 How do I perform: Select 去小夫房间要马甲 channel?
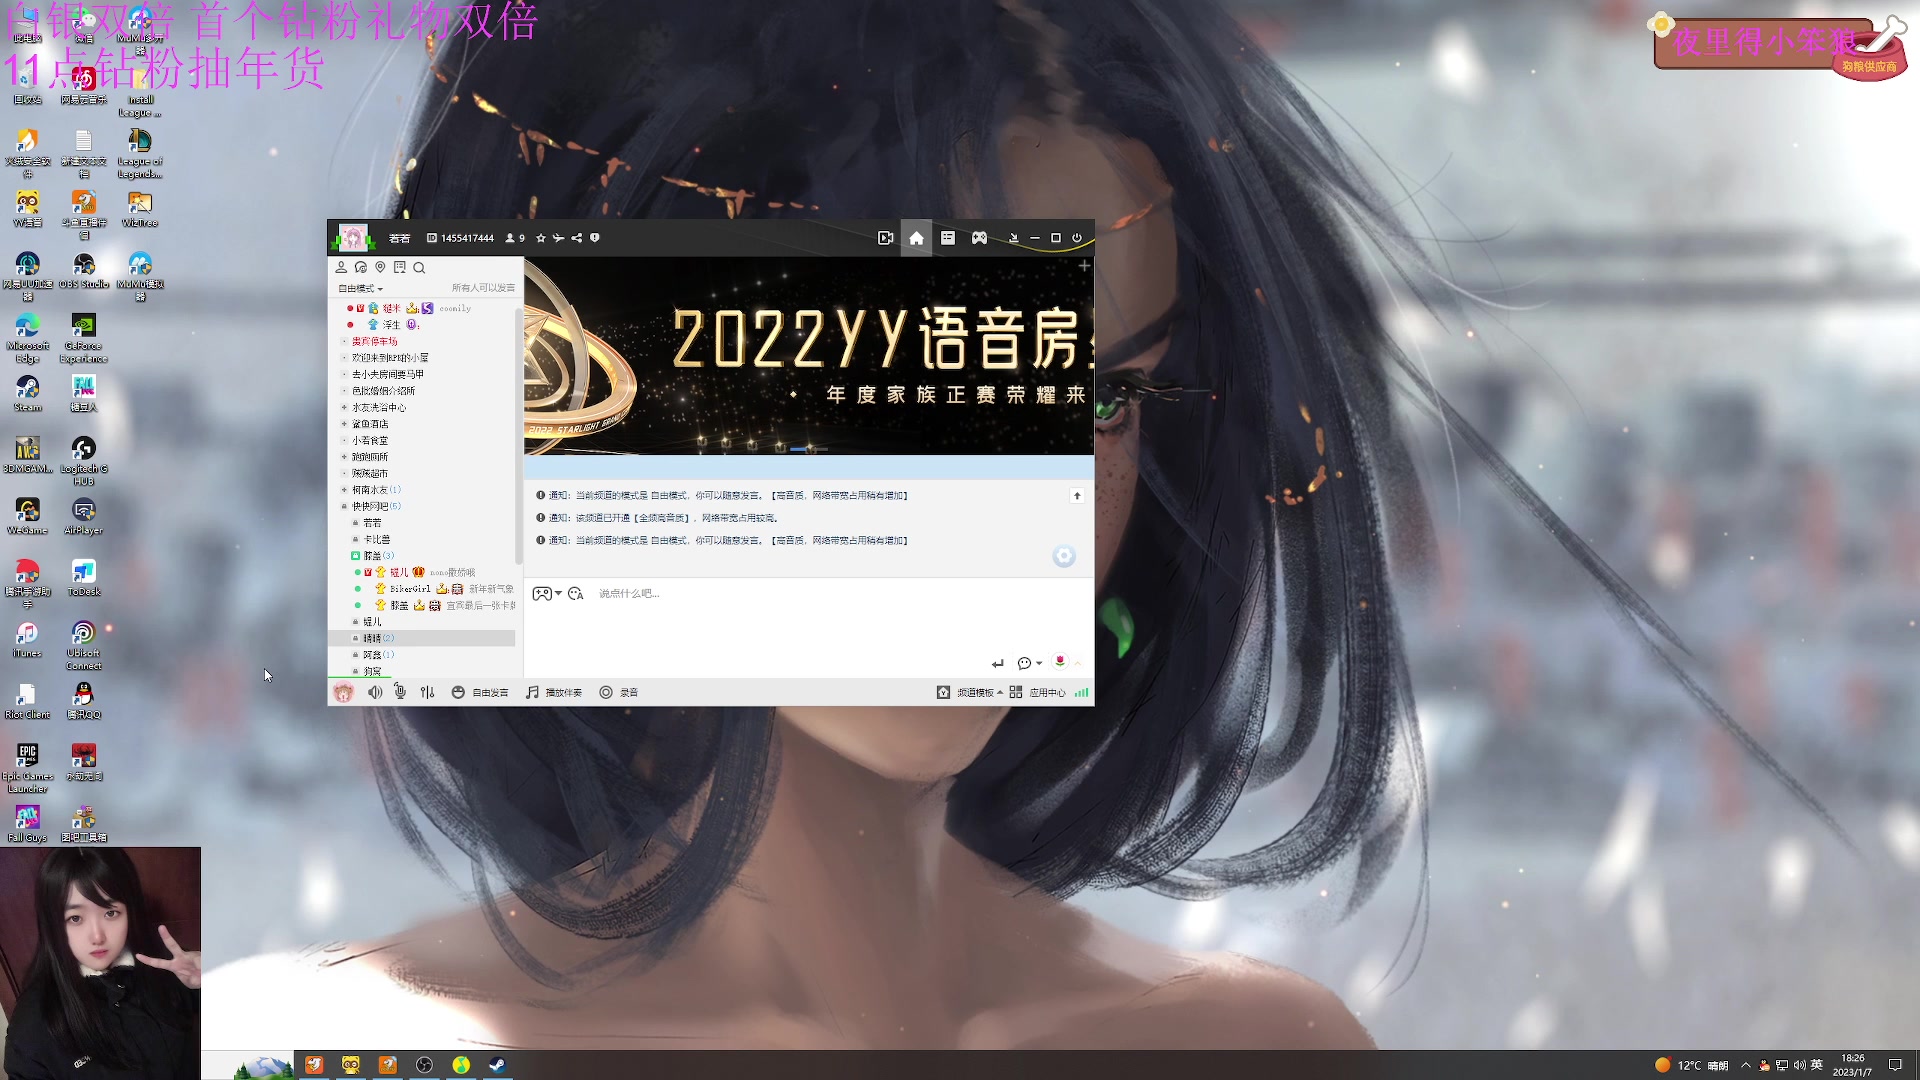[x=388, y=374]
